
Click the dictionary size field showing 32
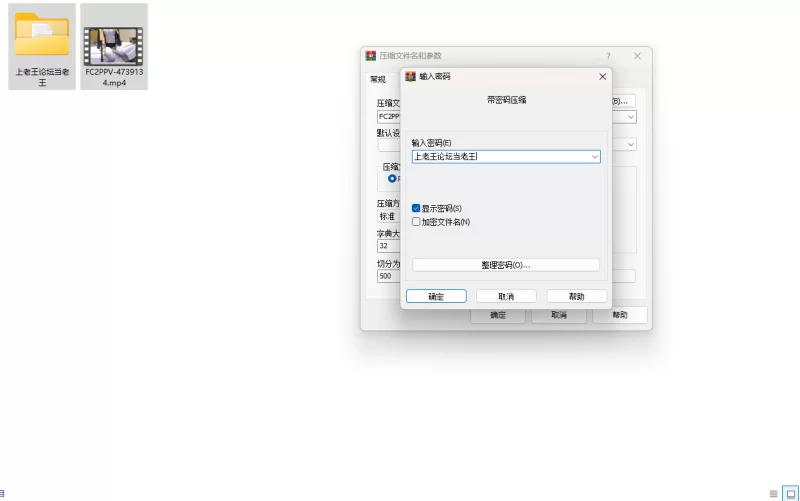(389, 246)
